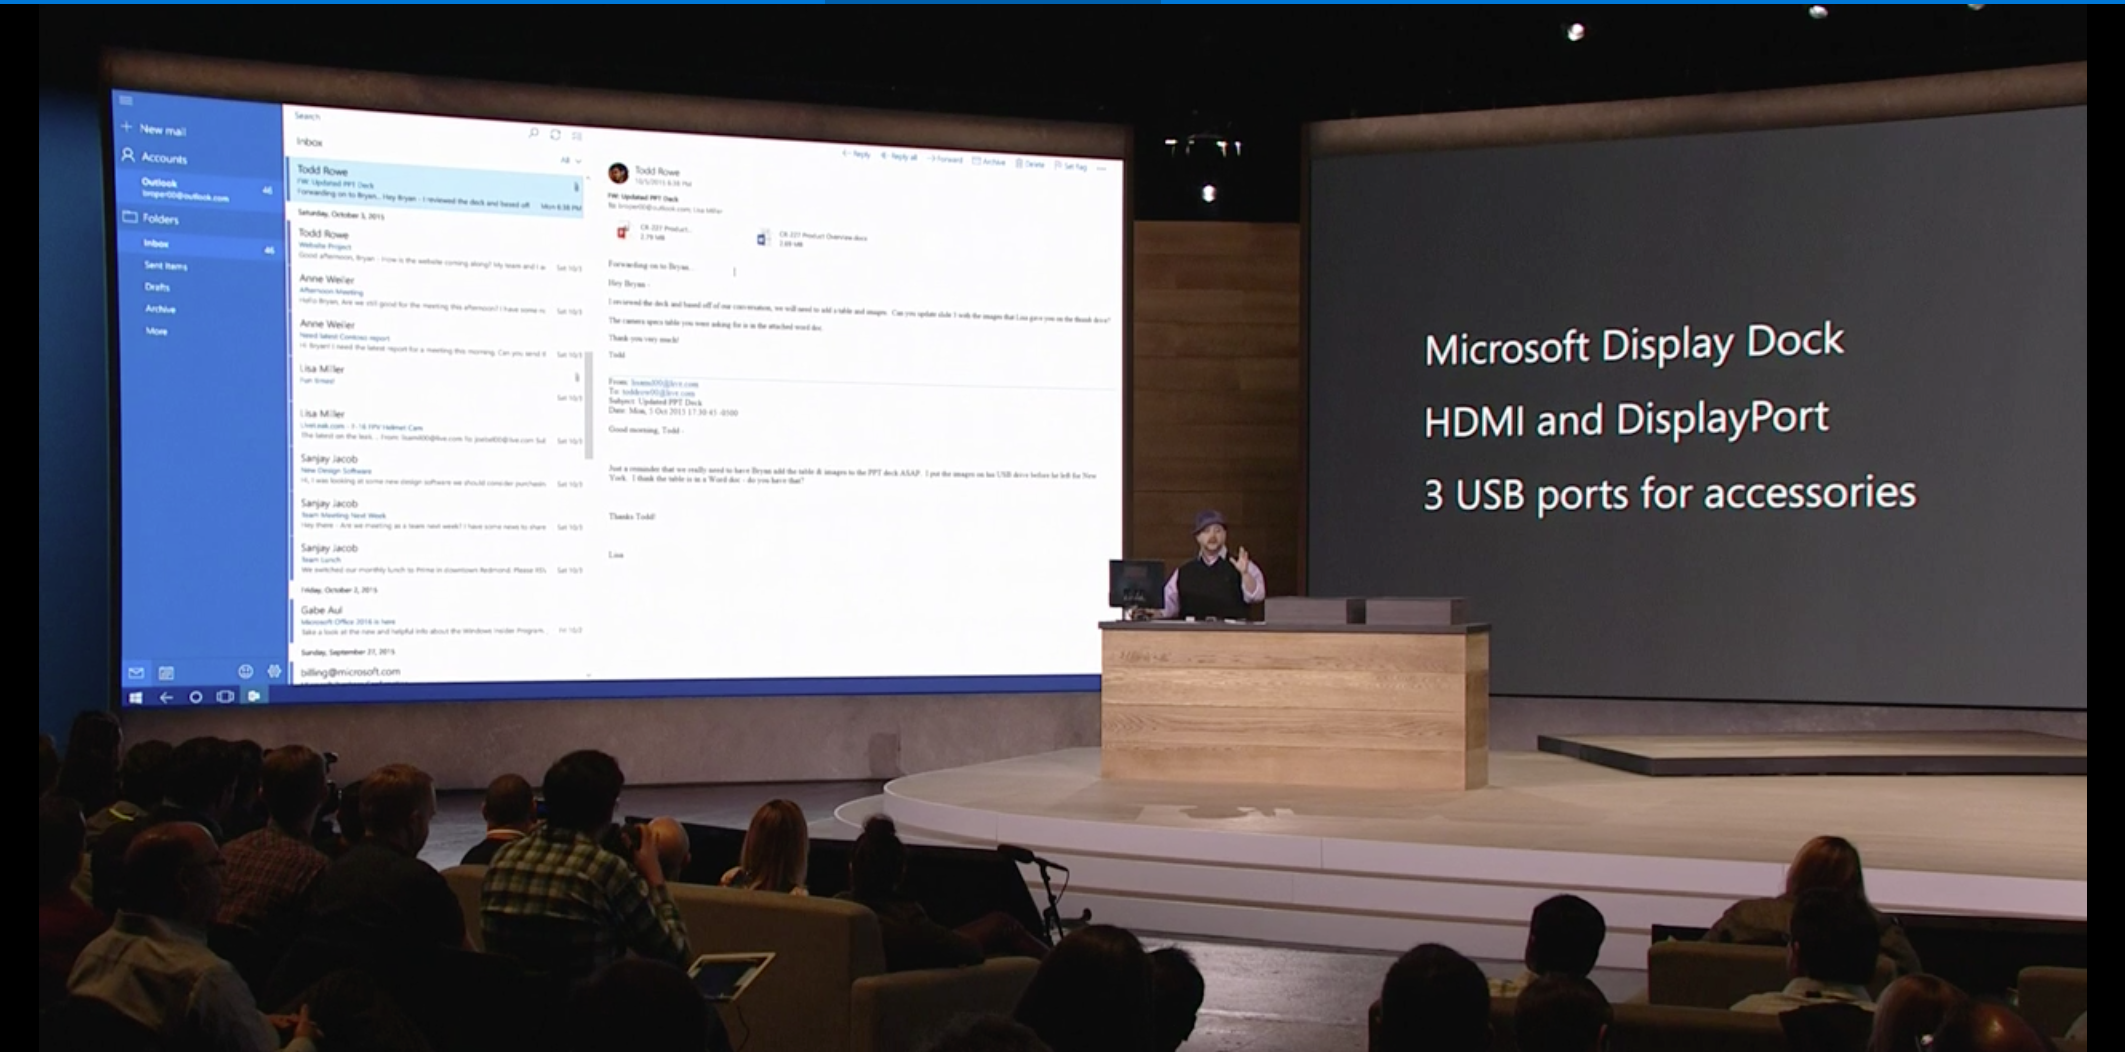
Task: Click Todd Rowe's sender avatar
Action: point(619,174)
